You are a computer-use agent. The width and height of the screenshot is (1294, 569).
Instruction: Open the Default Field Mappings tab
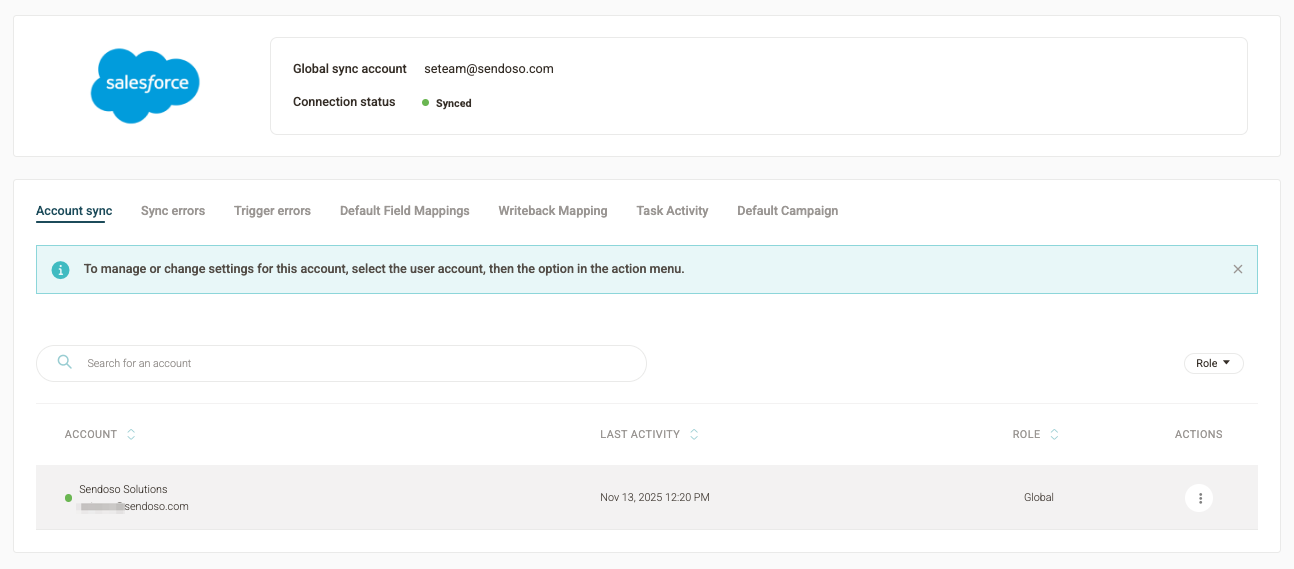coord(405,211)
